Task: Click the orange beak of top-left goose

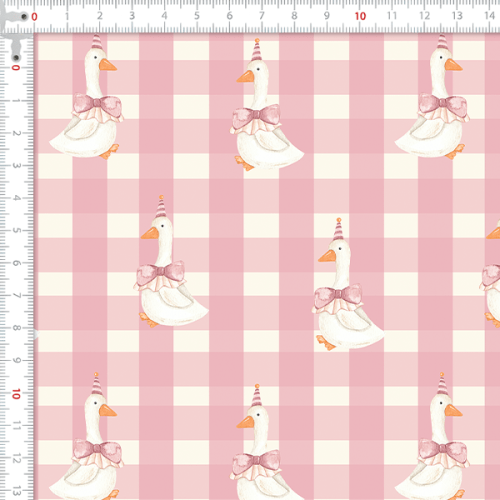Action: [107, 65]
